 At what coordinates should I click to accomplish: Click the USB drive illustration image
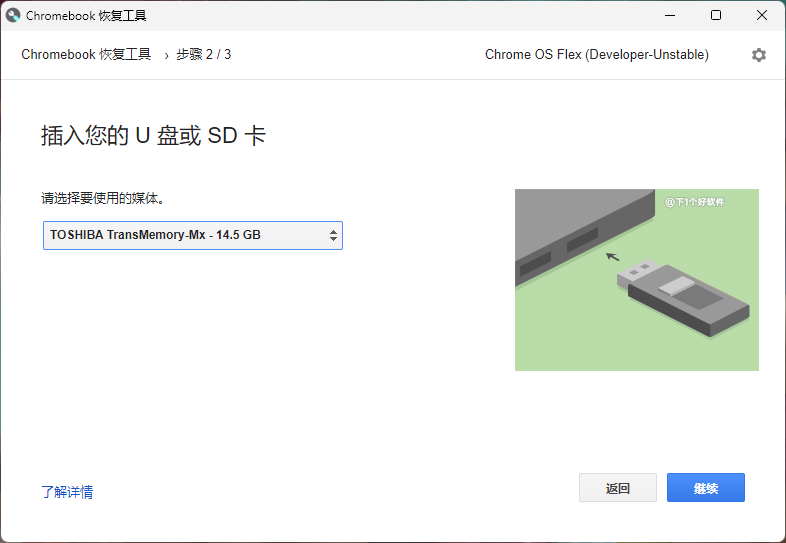coord(637,280)
